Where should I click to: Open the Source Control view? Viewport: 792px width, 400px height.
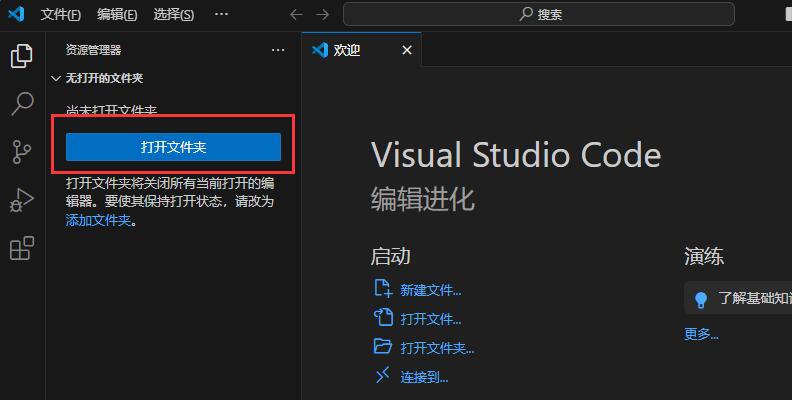[21, 152]
